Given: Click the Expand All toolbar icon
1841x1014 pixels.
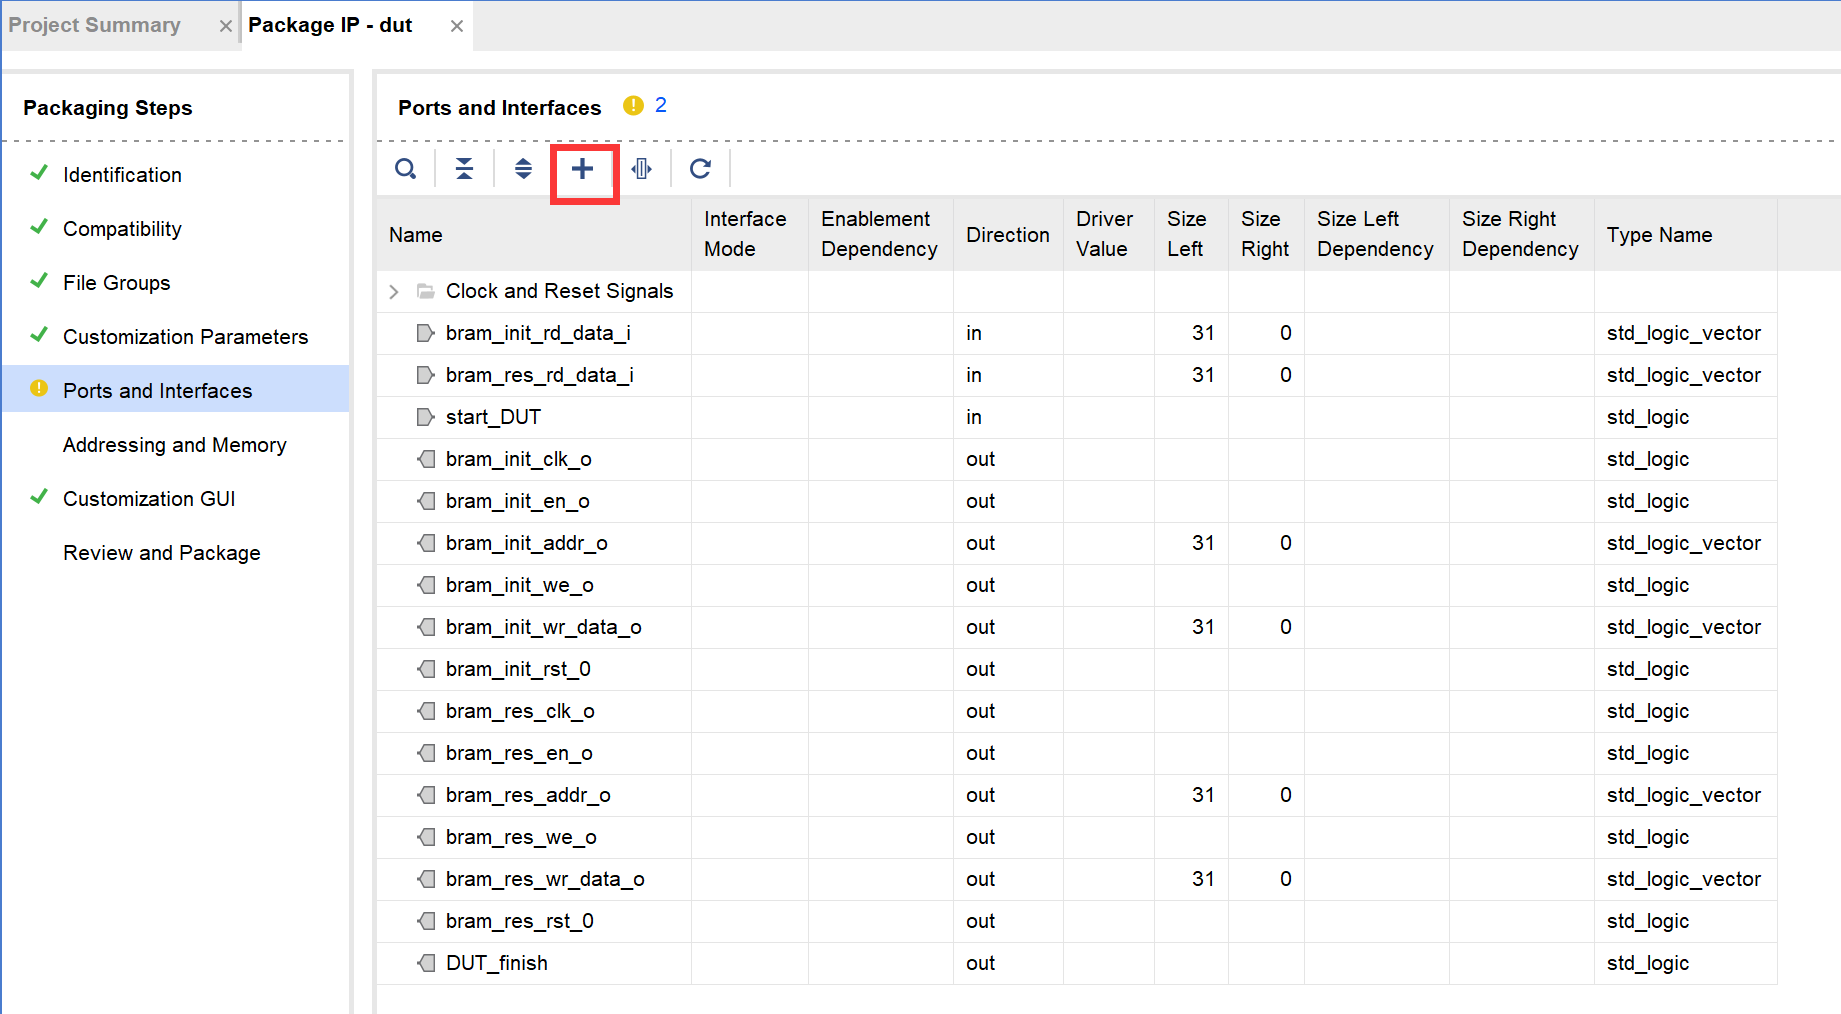Looking at the screenshot, I should [x=523, y=169].
